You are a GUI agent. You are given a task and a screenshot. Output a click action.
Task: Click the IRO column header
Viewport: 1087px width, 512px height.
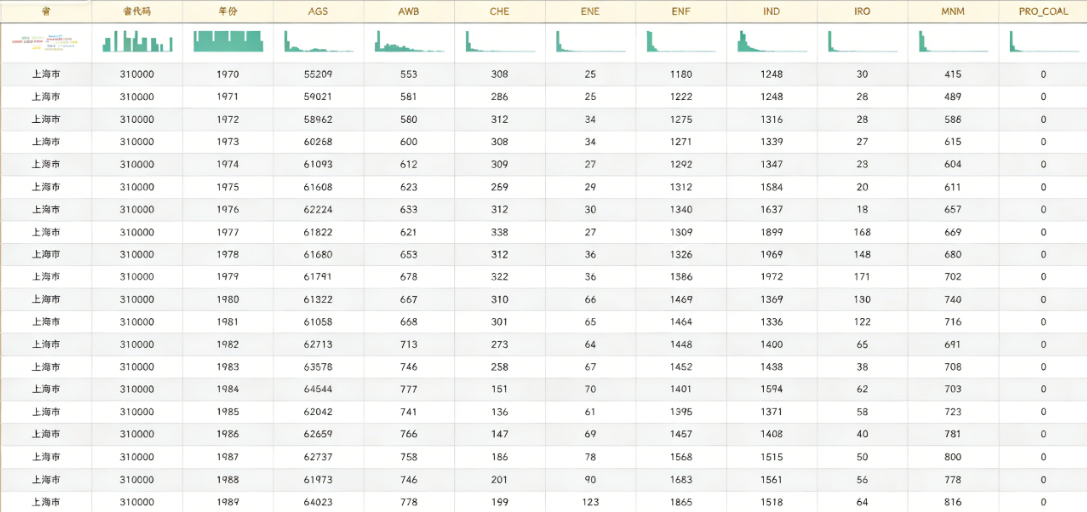pyautogui.click(x=862, y=11)
